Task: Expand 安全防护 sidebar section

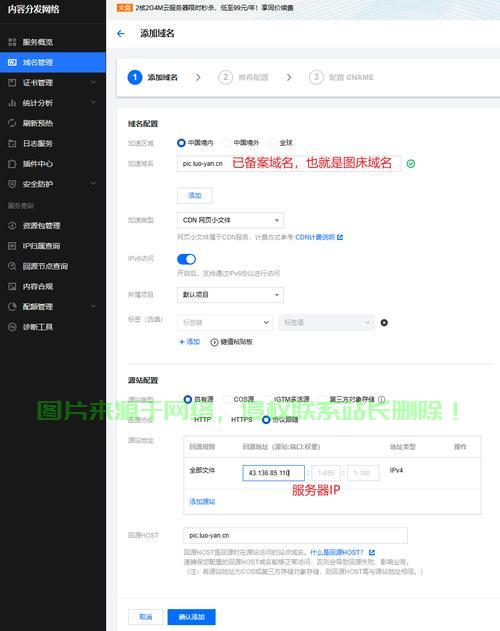Action: coord(53,184)
